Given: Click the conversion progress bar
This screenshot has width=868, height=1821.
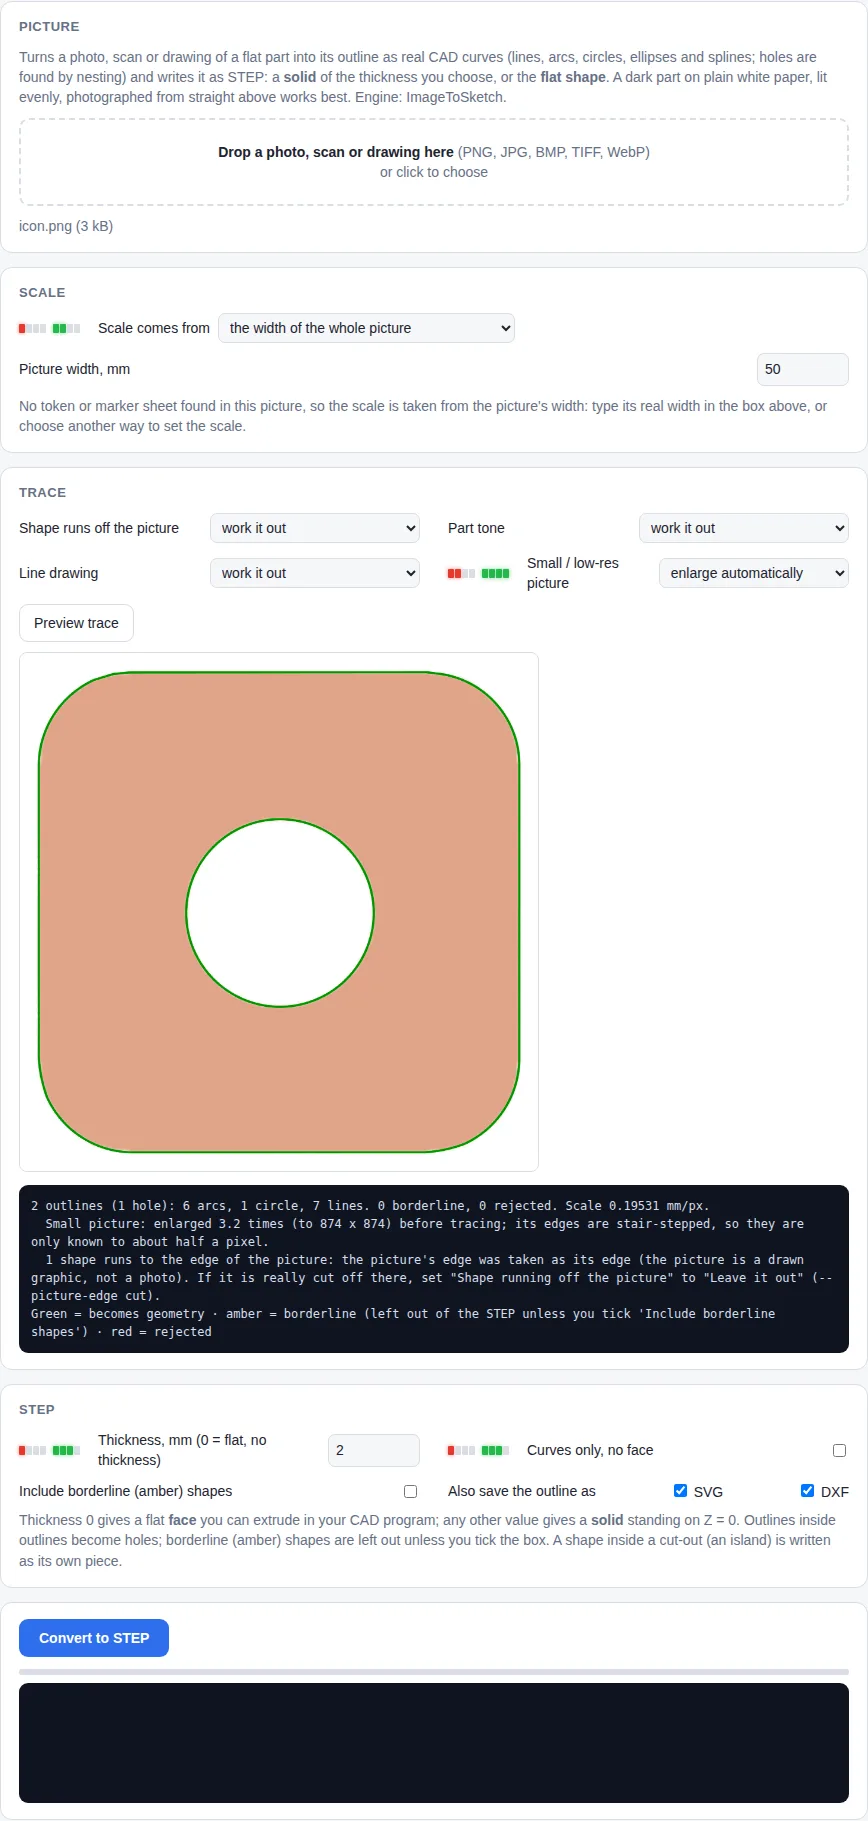Looking at the screenshot, I should click(434, 1672).
